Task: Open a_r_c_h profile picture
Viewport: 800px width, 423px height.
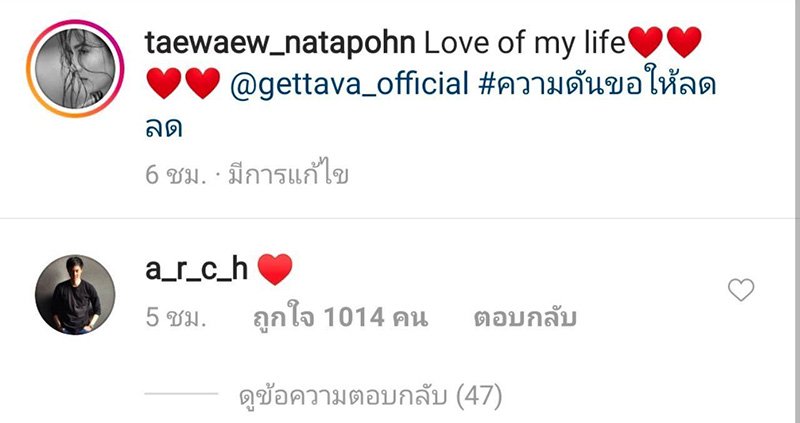Action: pyautogui.click(x=75, y=295)
